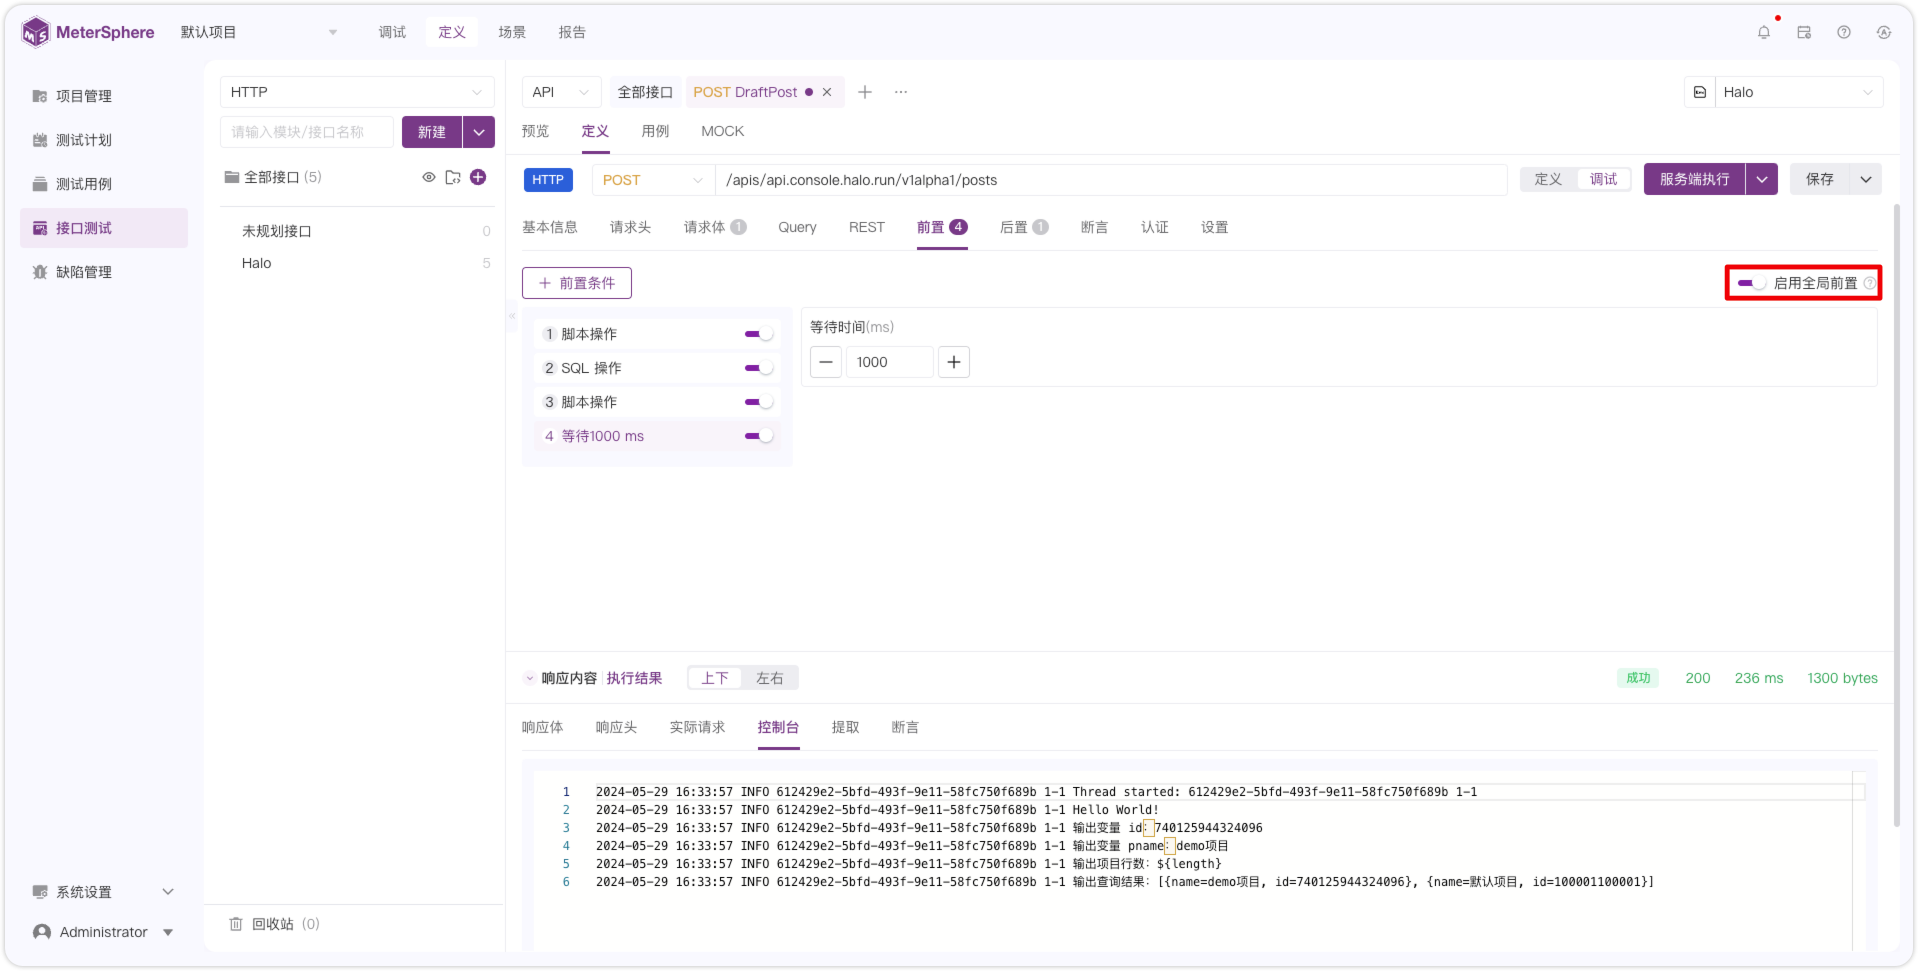Open the 响应头 result tab
This screenshot has height=971, width=1918.
[x=616, y=727]
